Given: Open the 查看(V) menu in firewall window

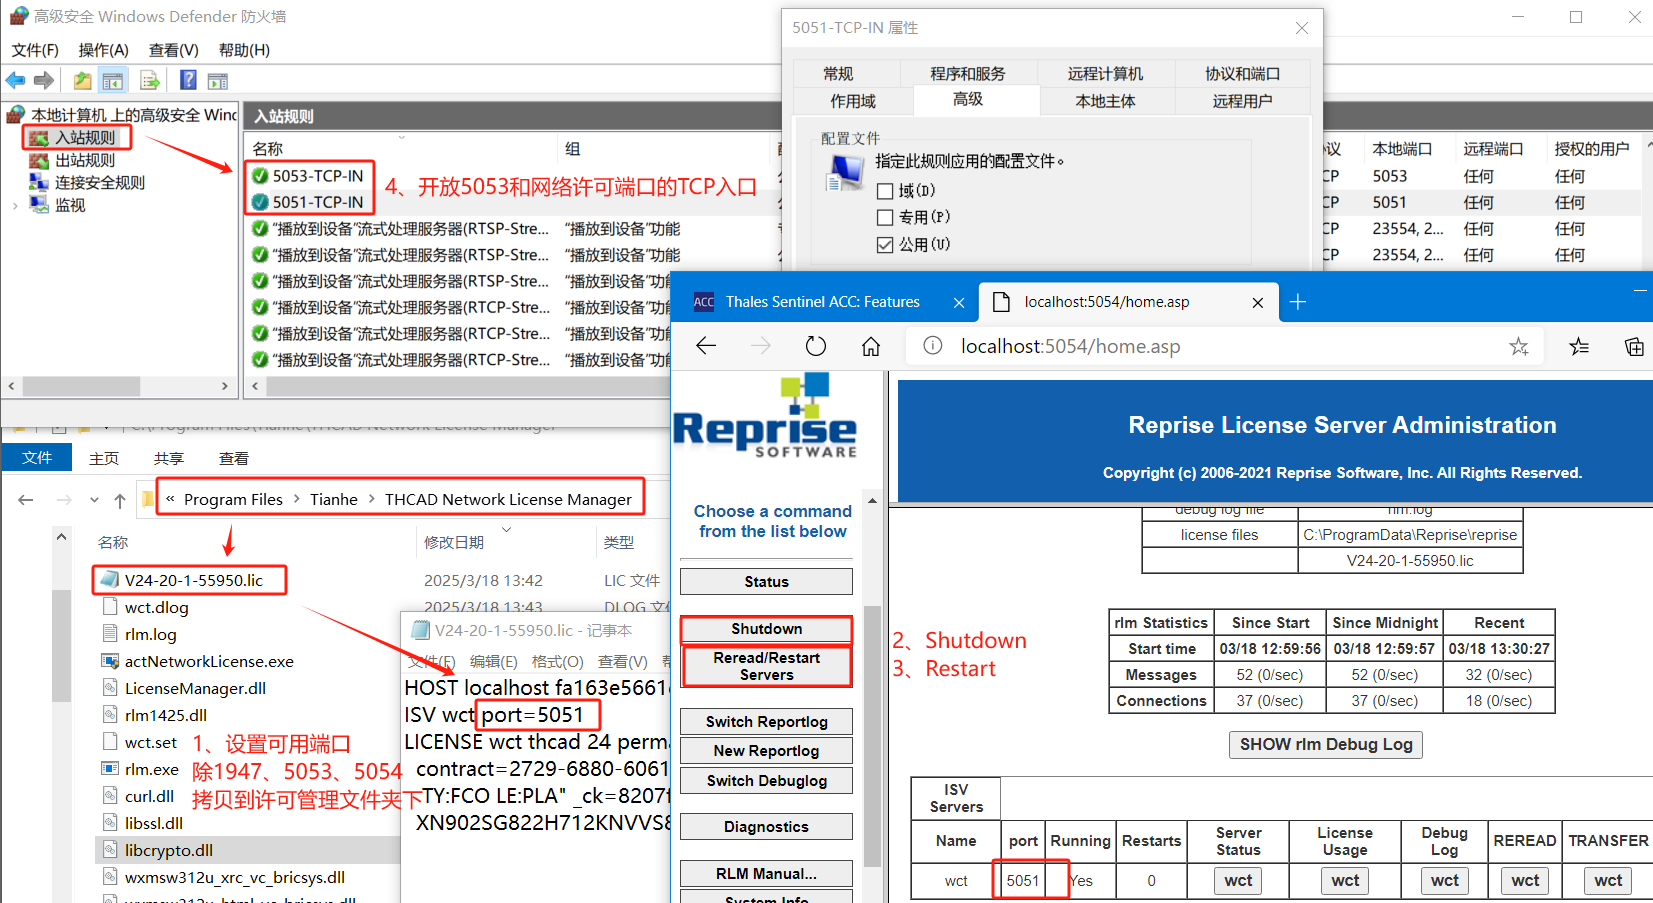Looking at the screenshot, I should tap(174, 50).
